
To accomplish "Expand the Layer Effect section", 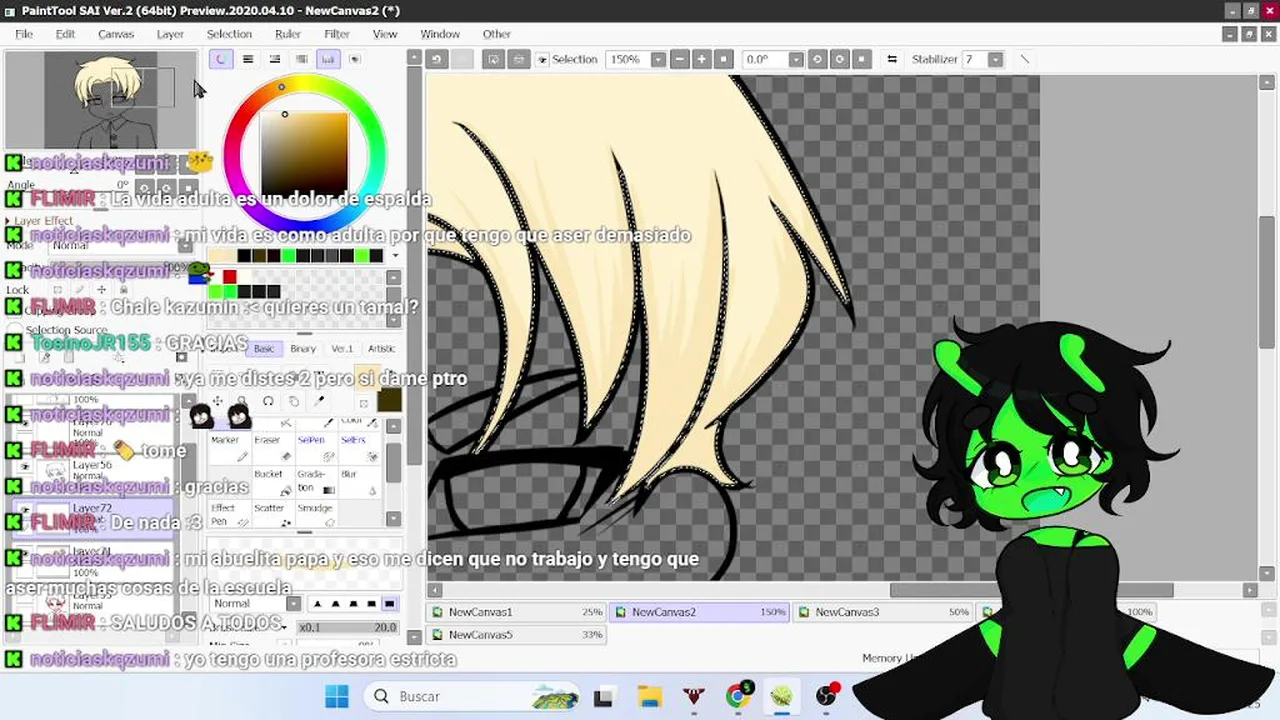I will (x=39, y=221).
